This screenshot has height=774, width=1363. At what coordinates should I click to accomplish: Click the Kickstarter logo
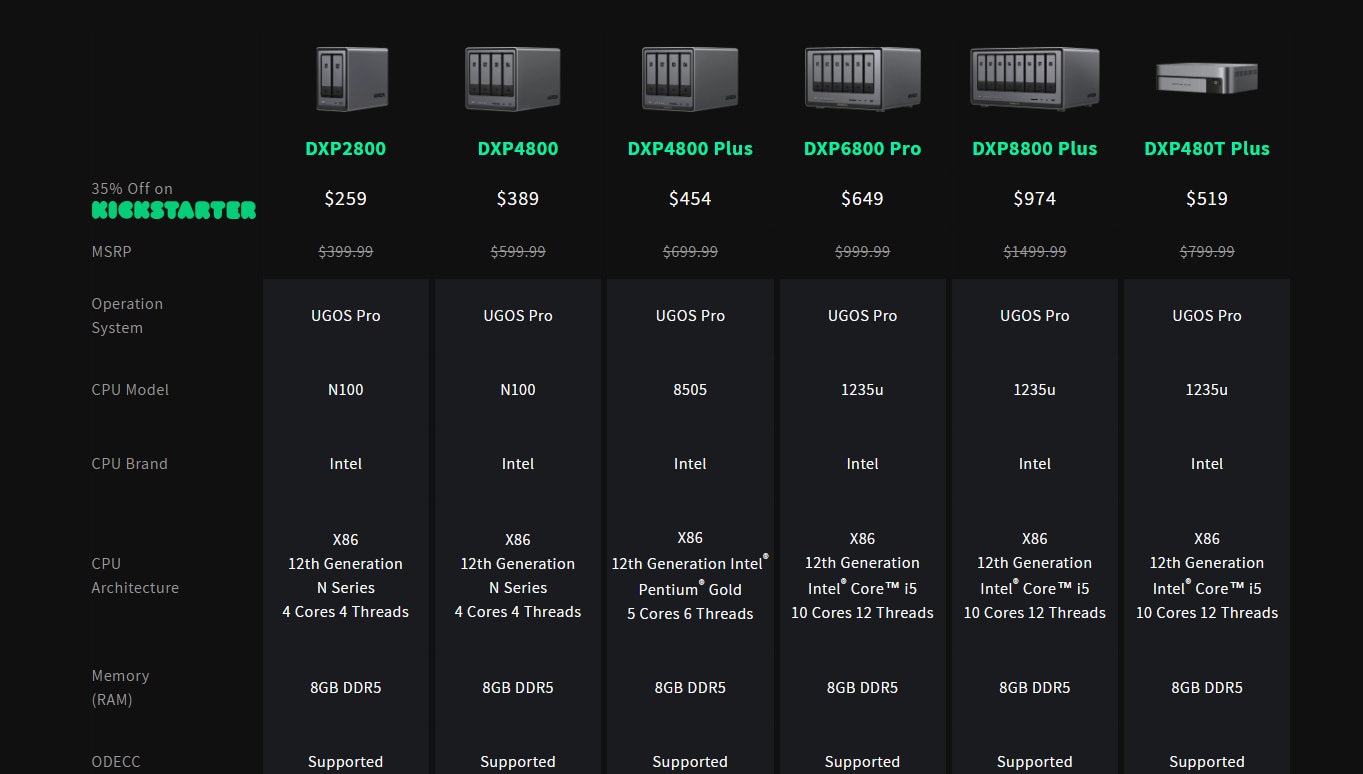(x=174, y=210)
